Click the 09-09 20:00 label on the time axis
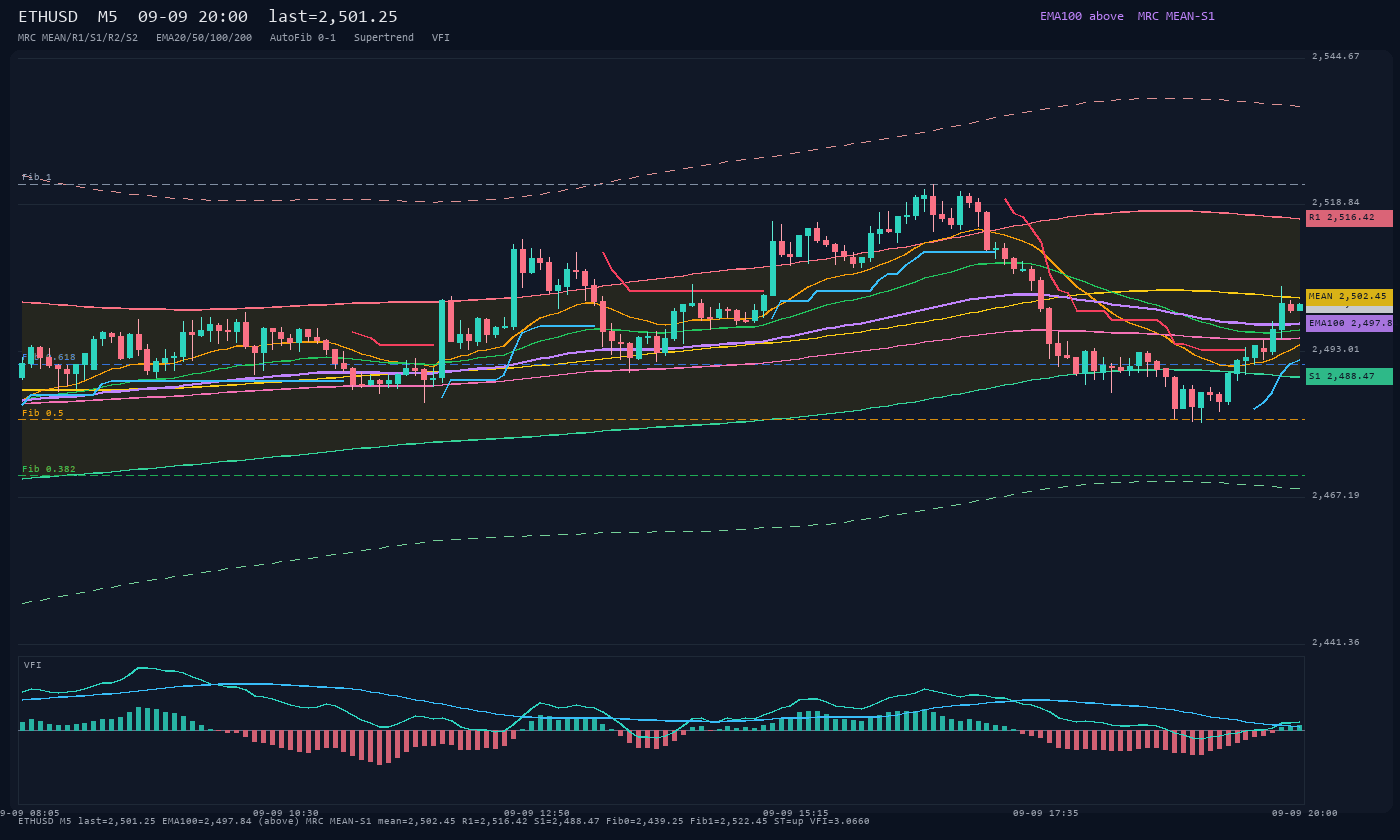The height and width of the screenshot is (840, 1400). [1305, 813]
